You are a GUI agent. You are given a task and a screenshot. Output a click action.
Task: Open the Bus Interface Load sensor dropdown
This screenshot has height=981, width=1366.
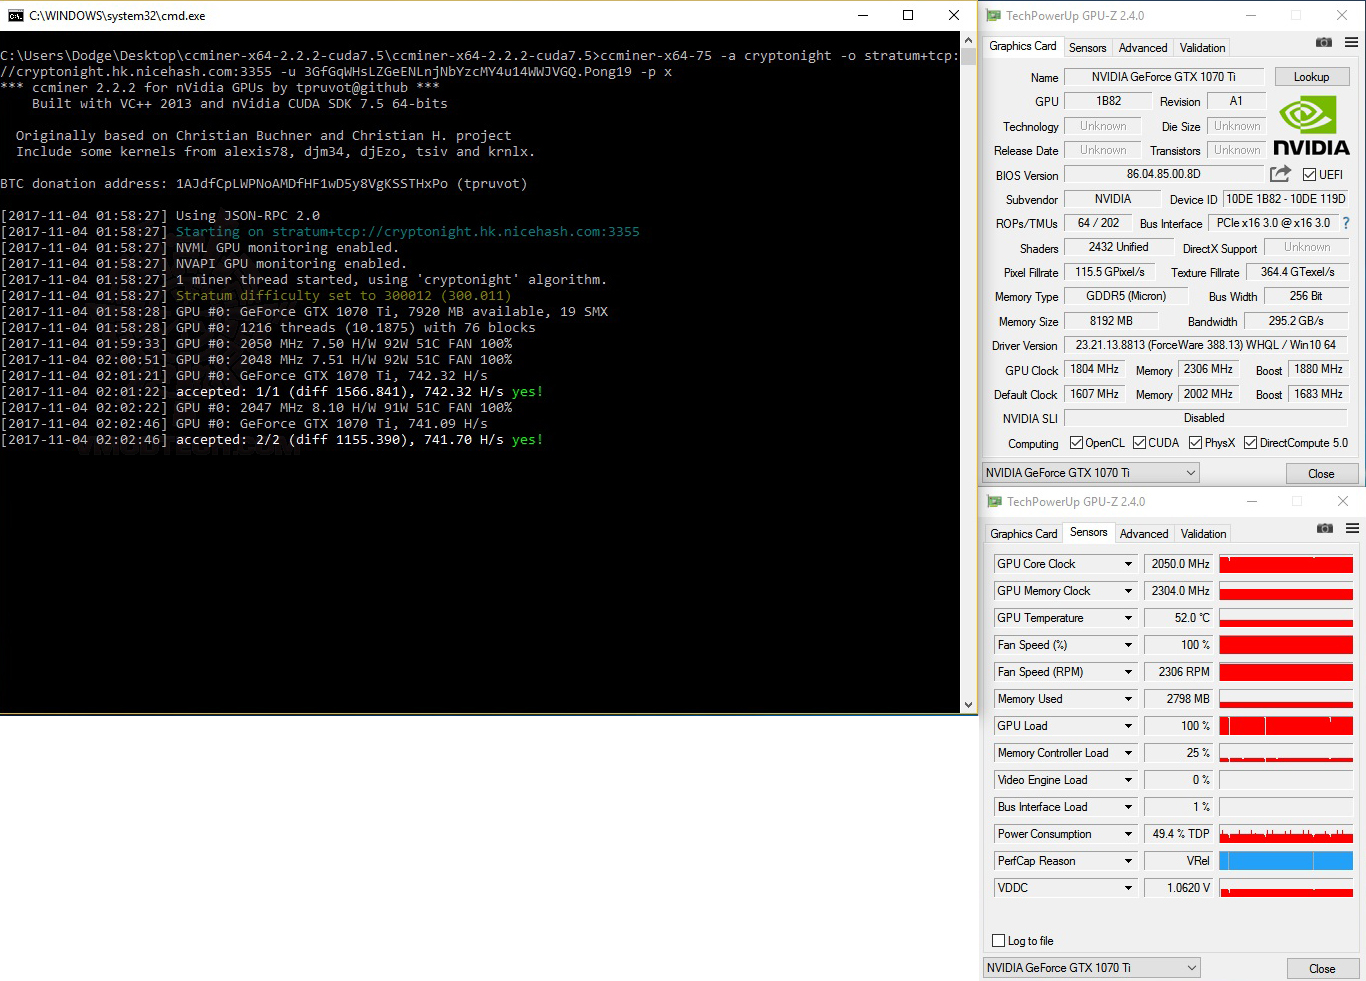[x=1128, y=807]
